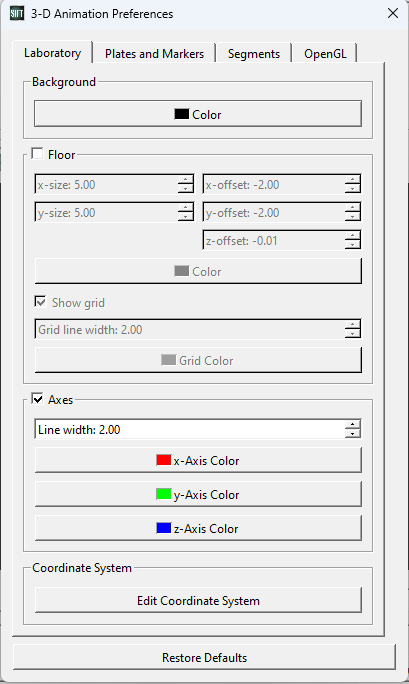
Task: Uncheck the Axes checkbox
Action: pyautogui.click(x=37, y=399)
